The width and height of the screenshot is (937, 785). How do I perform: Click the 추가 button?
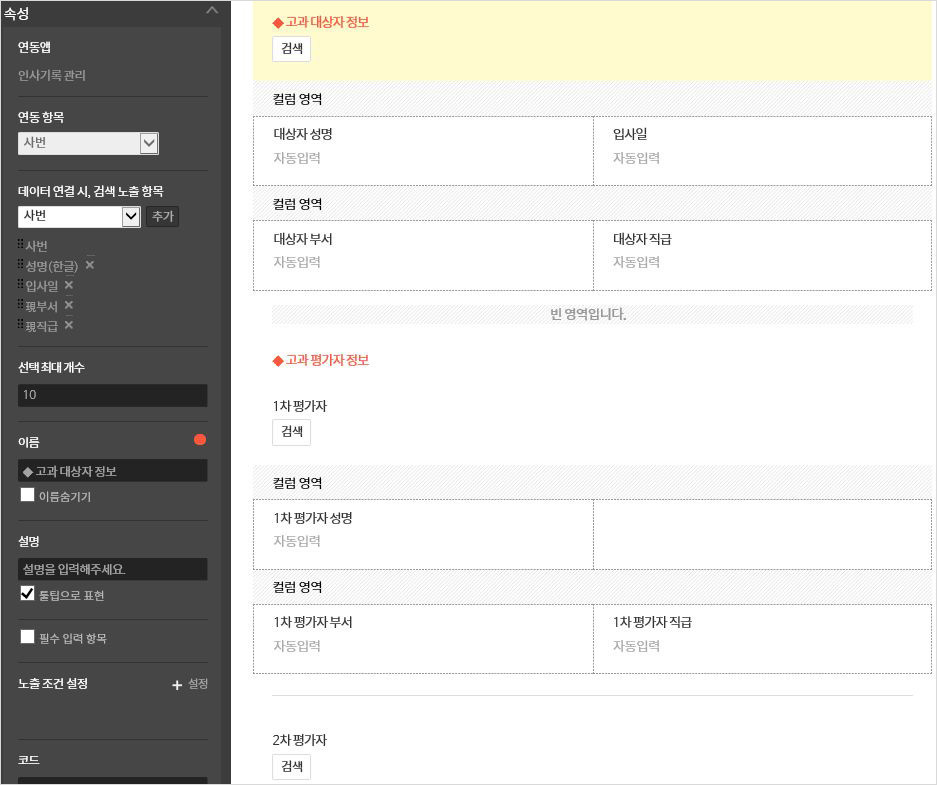tap(162, 216)
